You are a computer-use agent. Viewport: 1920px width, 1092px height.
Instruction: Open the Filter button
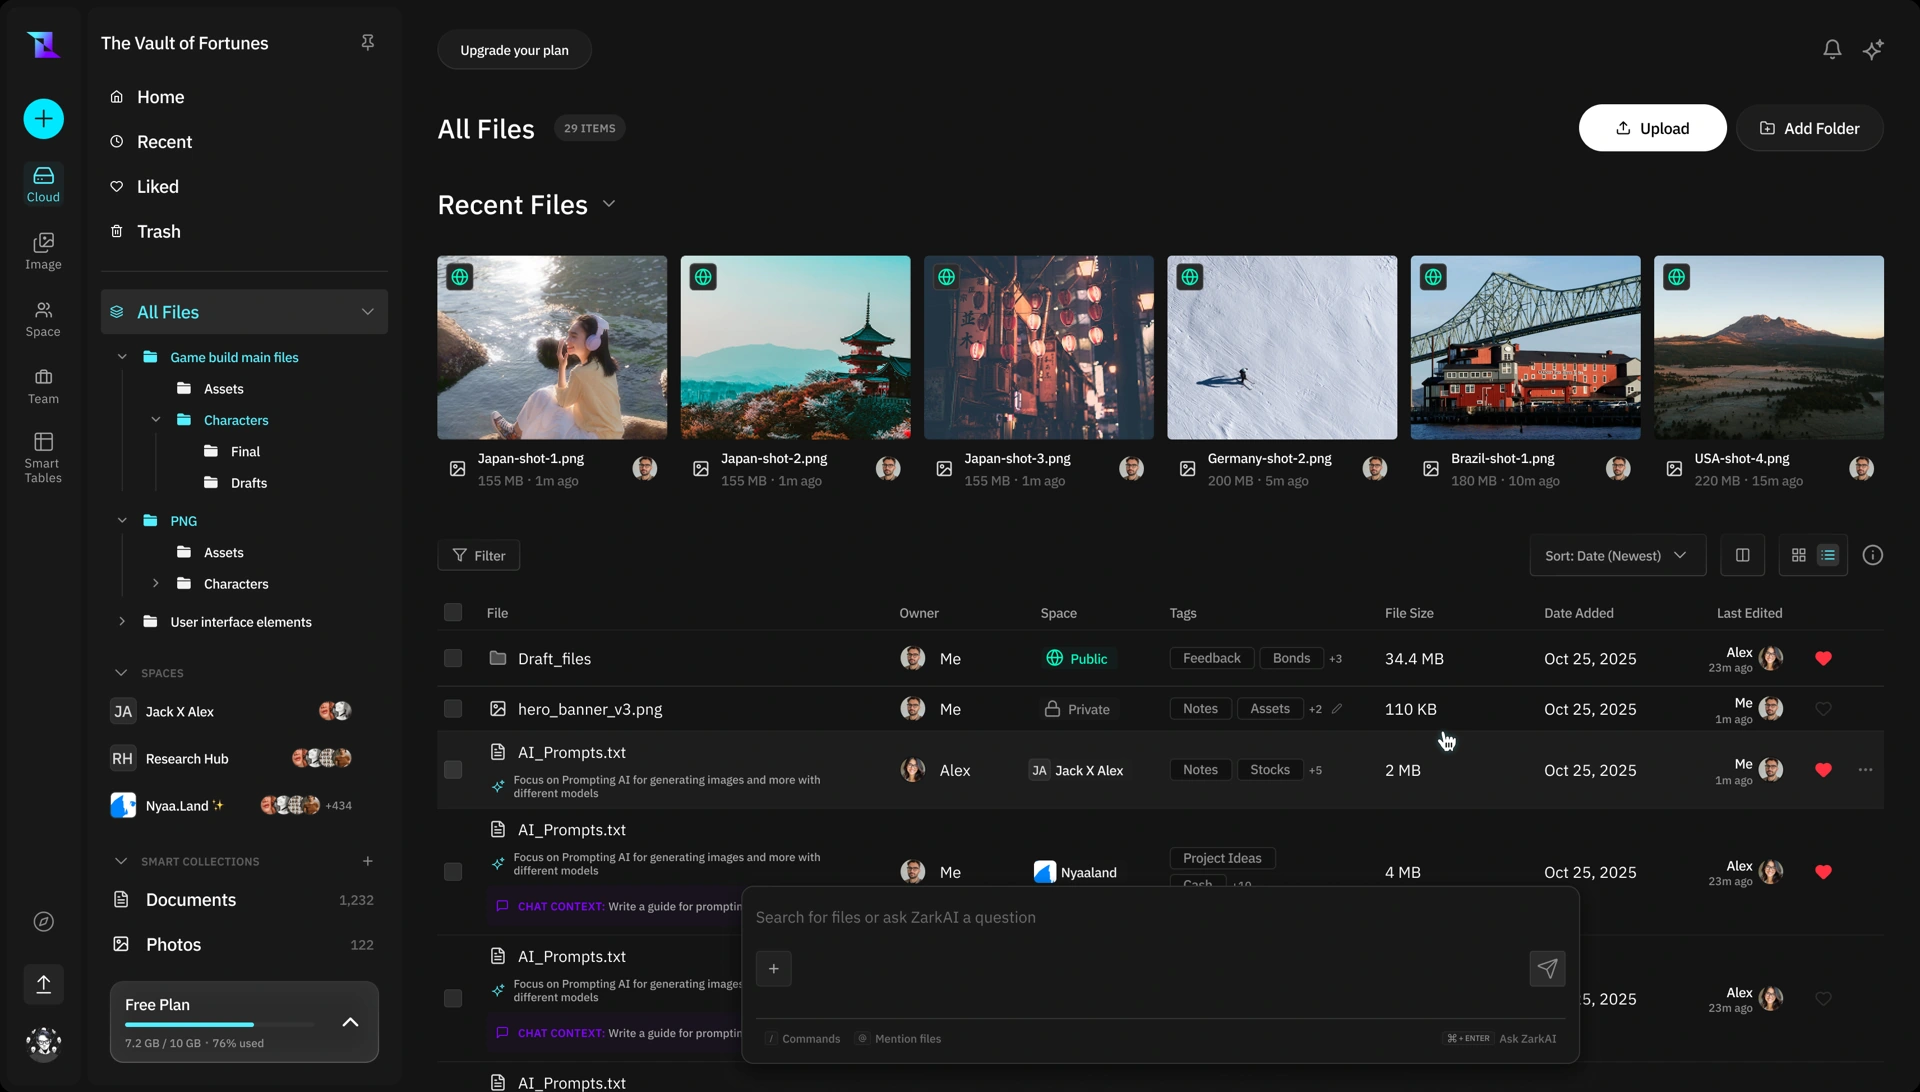click(478, 555)
